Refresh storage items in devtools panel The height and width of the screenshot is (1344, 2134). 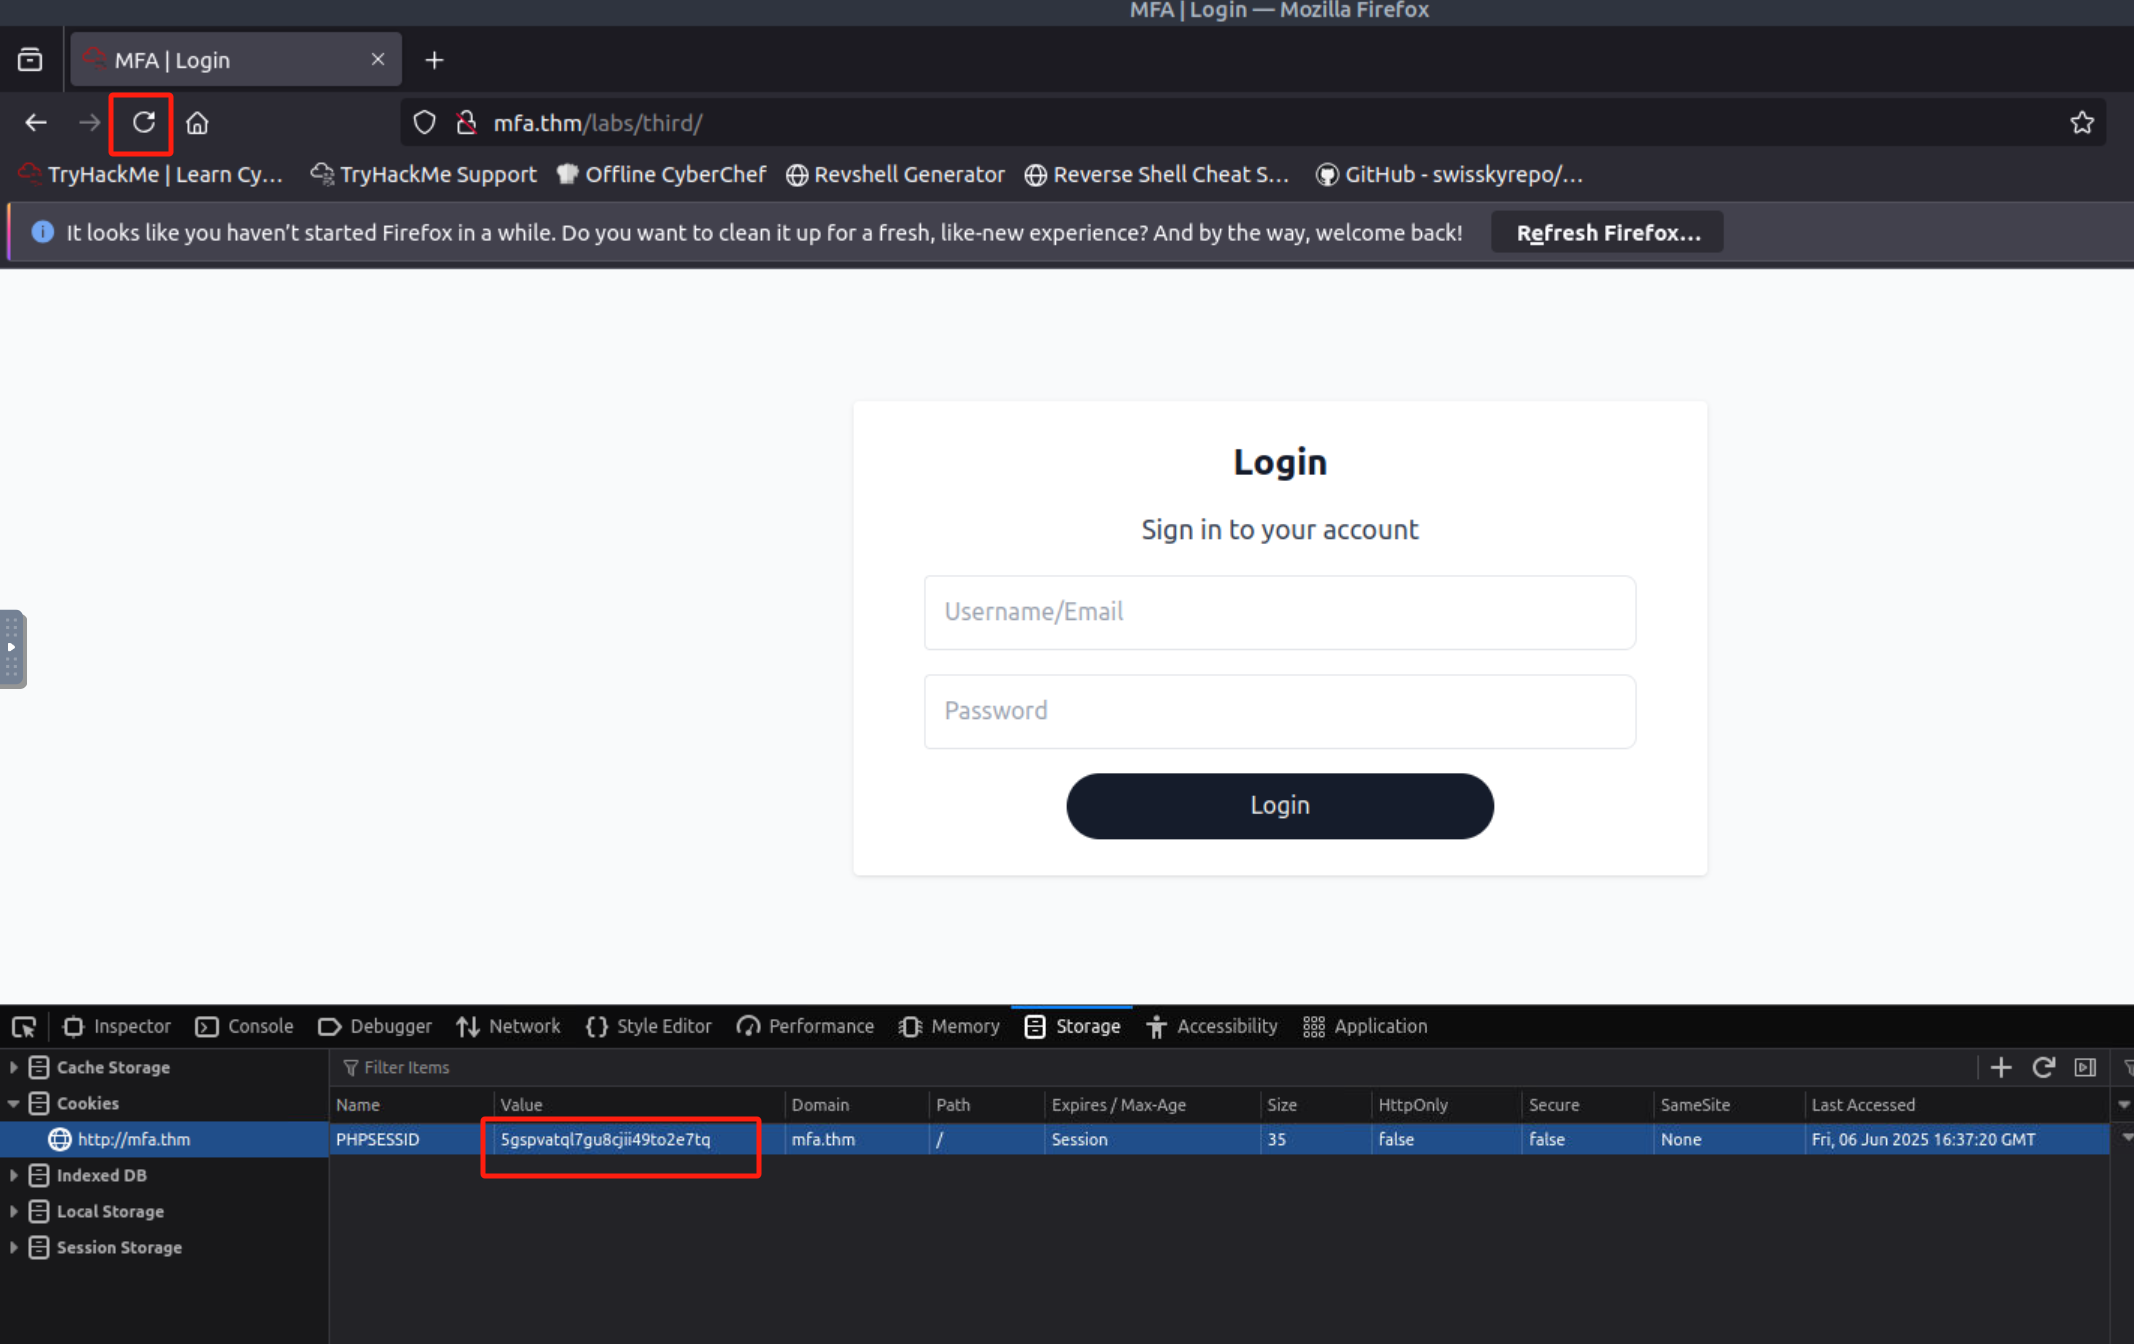[x=2043, y=1068]
